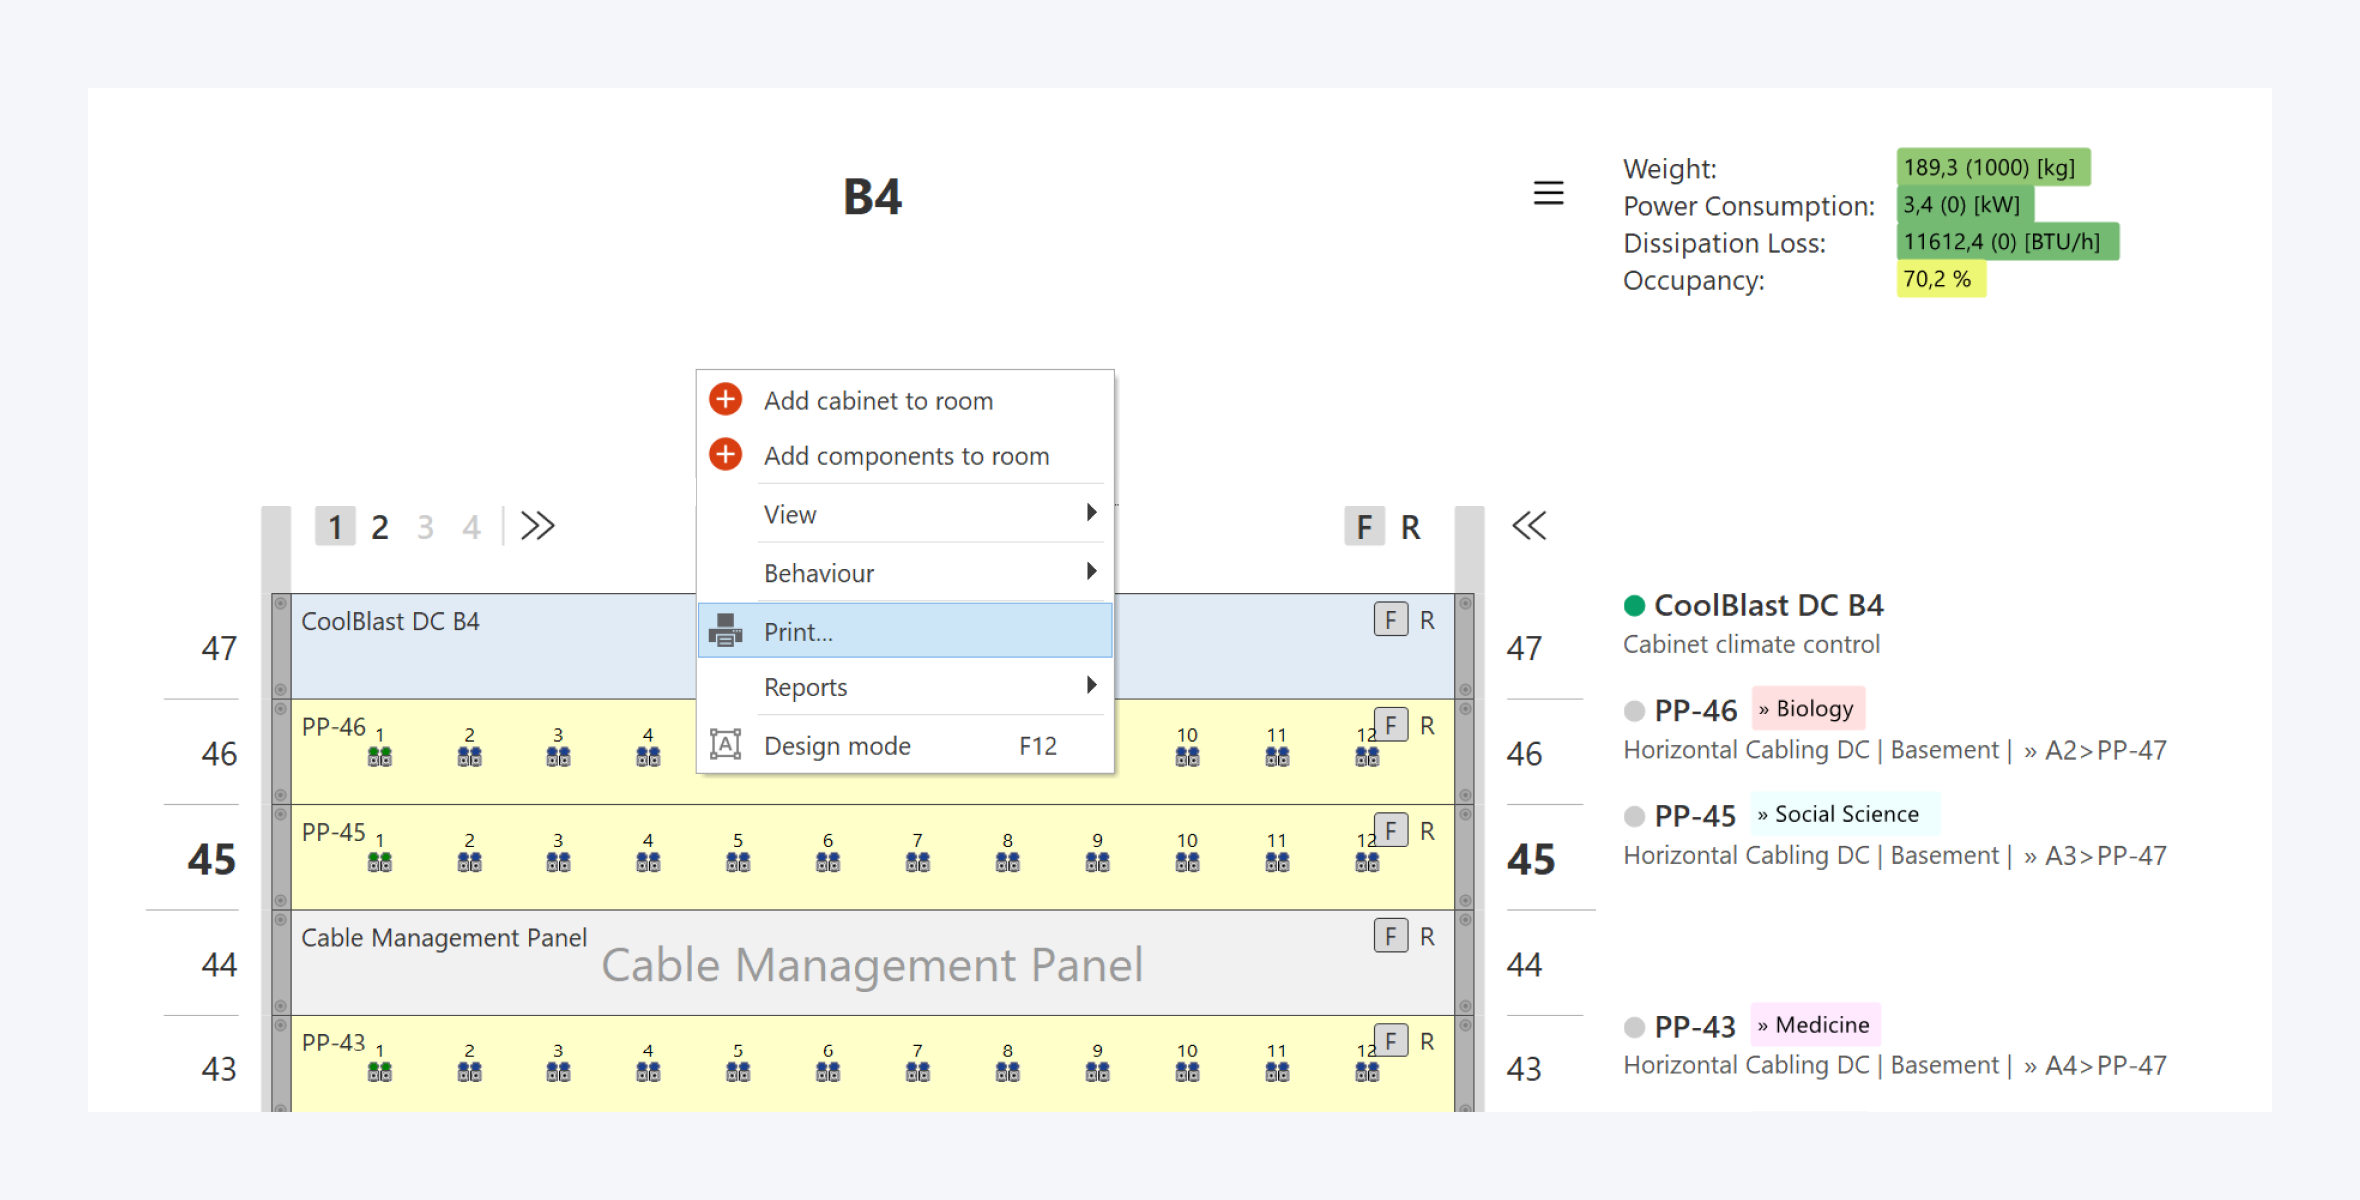Viewport: 2360px width, 1200px height.
Task: Toggle the header F front view button
Action: click(1364, 527)
